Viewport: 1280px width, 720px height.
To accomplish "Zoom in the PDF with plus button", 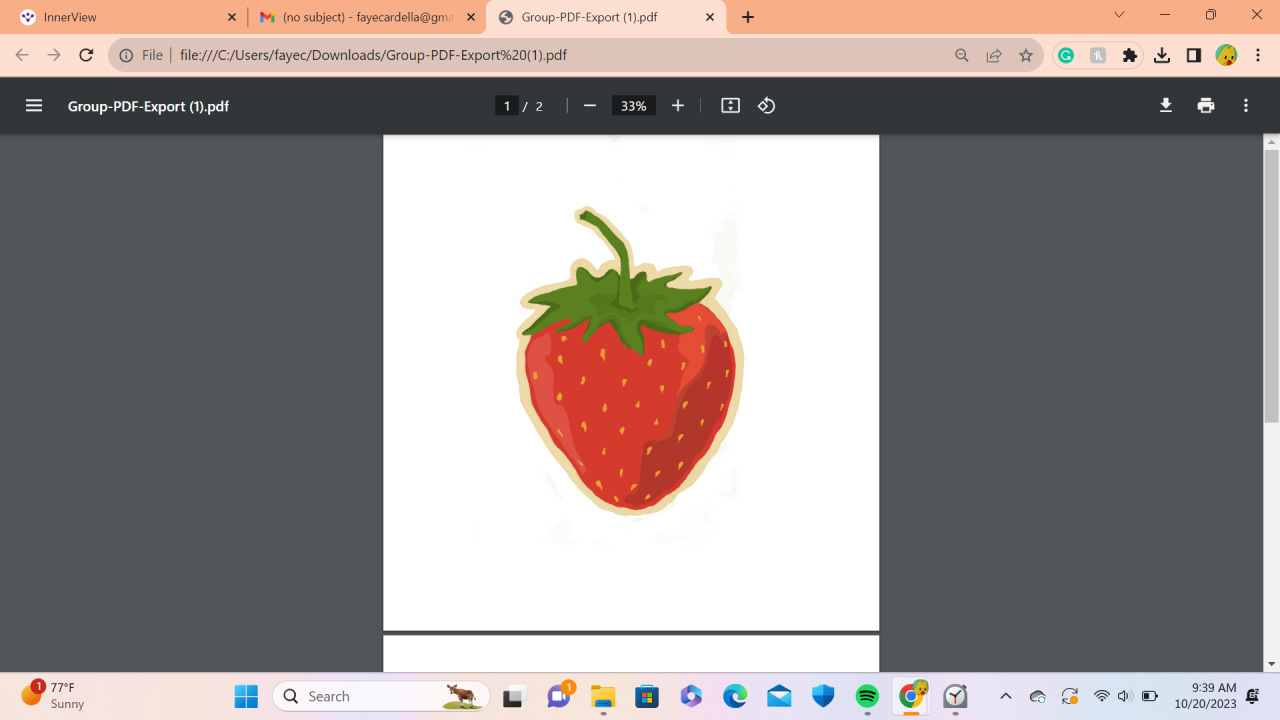I will (x=678, y=106).
